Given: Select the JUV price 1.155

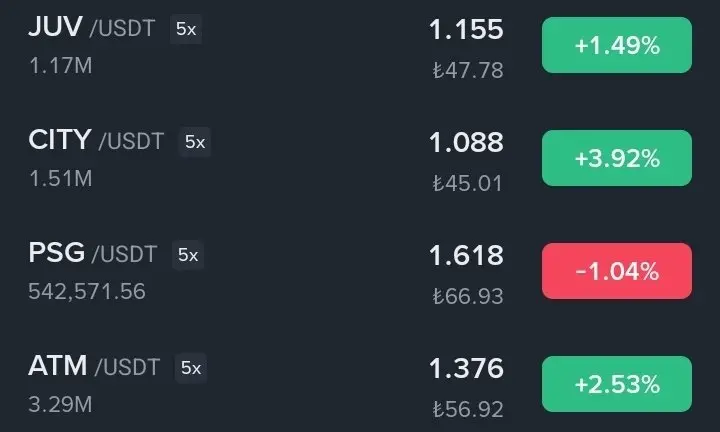Looking at the screenshot, I should tap(467, 29).
